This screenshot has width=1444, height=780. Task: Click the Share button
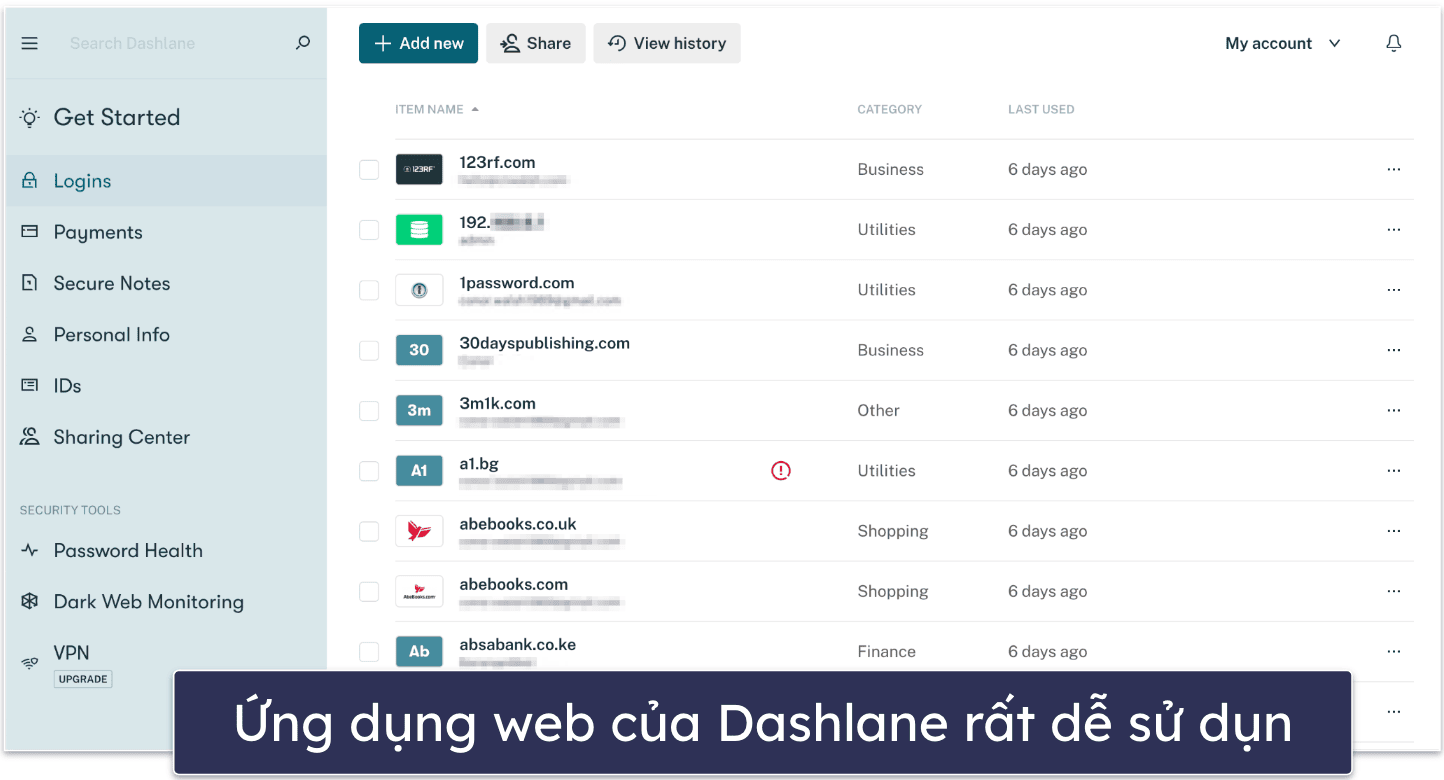tap(536, 43)
